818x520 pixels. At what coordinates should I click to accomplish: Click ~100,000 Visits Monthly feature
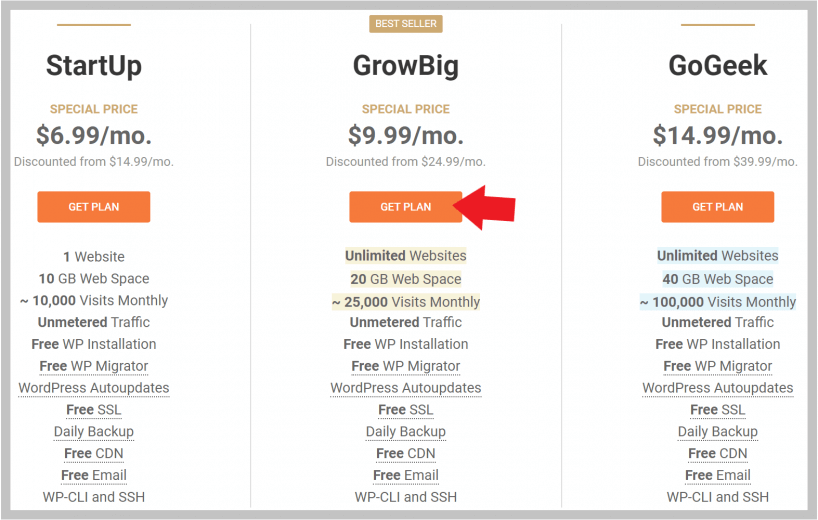pyautogui.click(x=717, y=301)
